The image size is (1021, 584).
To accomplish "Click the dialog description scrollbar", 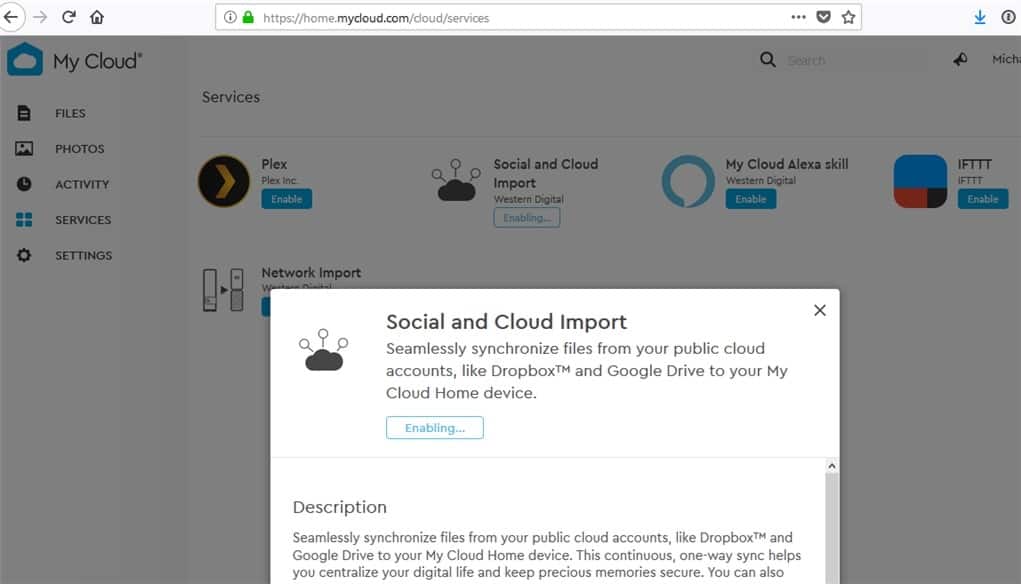I will point(832,527).
